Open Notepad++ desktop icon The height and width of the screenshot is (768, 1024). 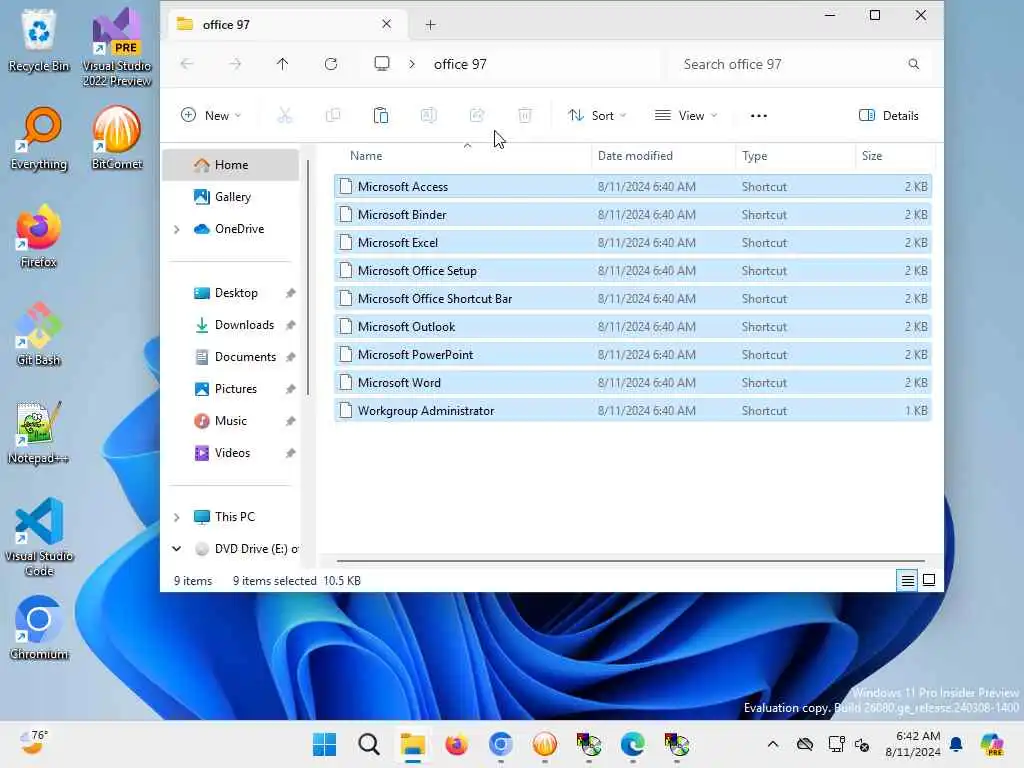[39, 432]
